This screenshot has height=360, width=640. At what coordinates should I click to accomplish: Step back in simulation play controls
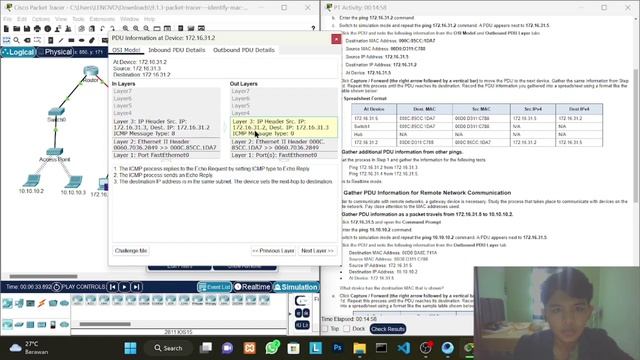[113, 287]
